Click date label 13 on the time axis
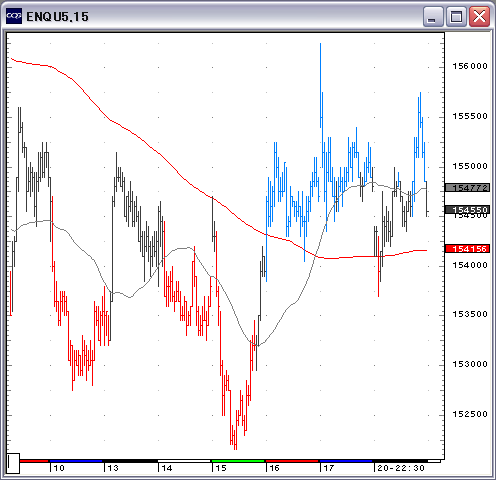Screen dimensions: 496x480 pos(113,468)
